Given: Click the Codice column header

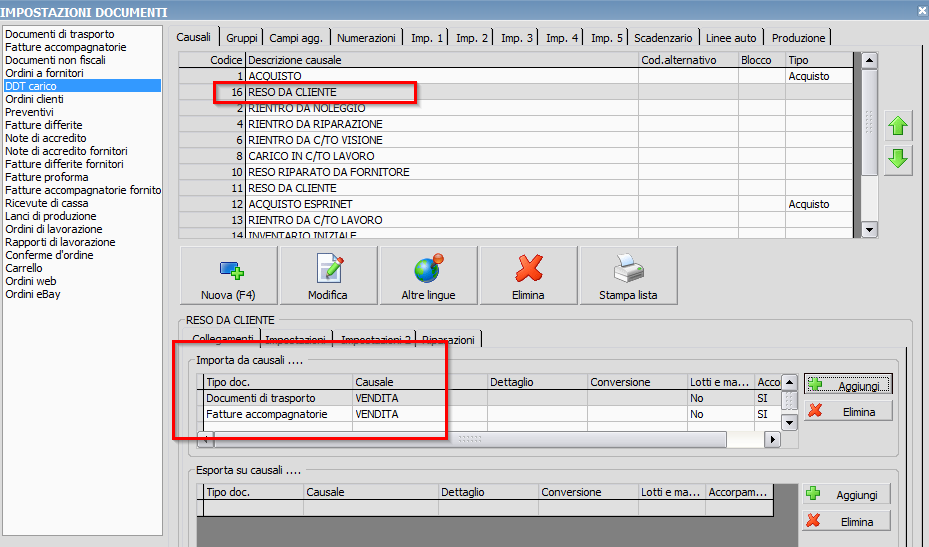Looking at the screenshot, I should click(x=212, y=60).
